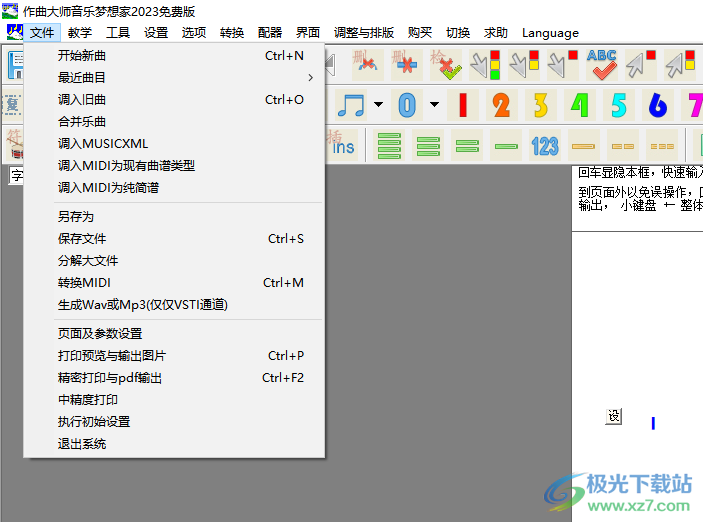Click the app logo icon in menu bar
703x522 pixels.
[x=15, y=32]
